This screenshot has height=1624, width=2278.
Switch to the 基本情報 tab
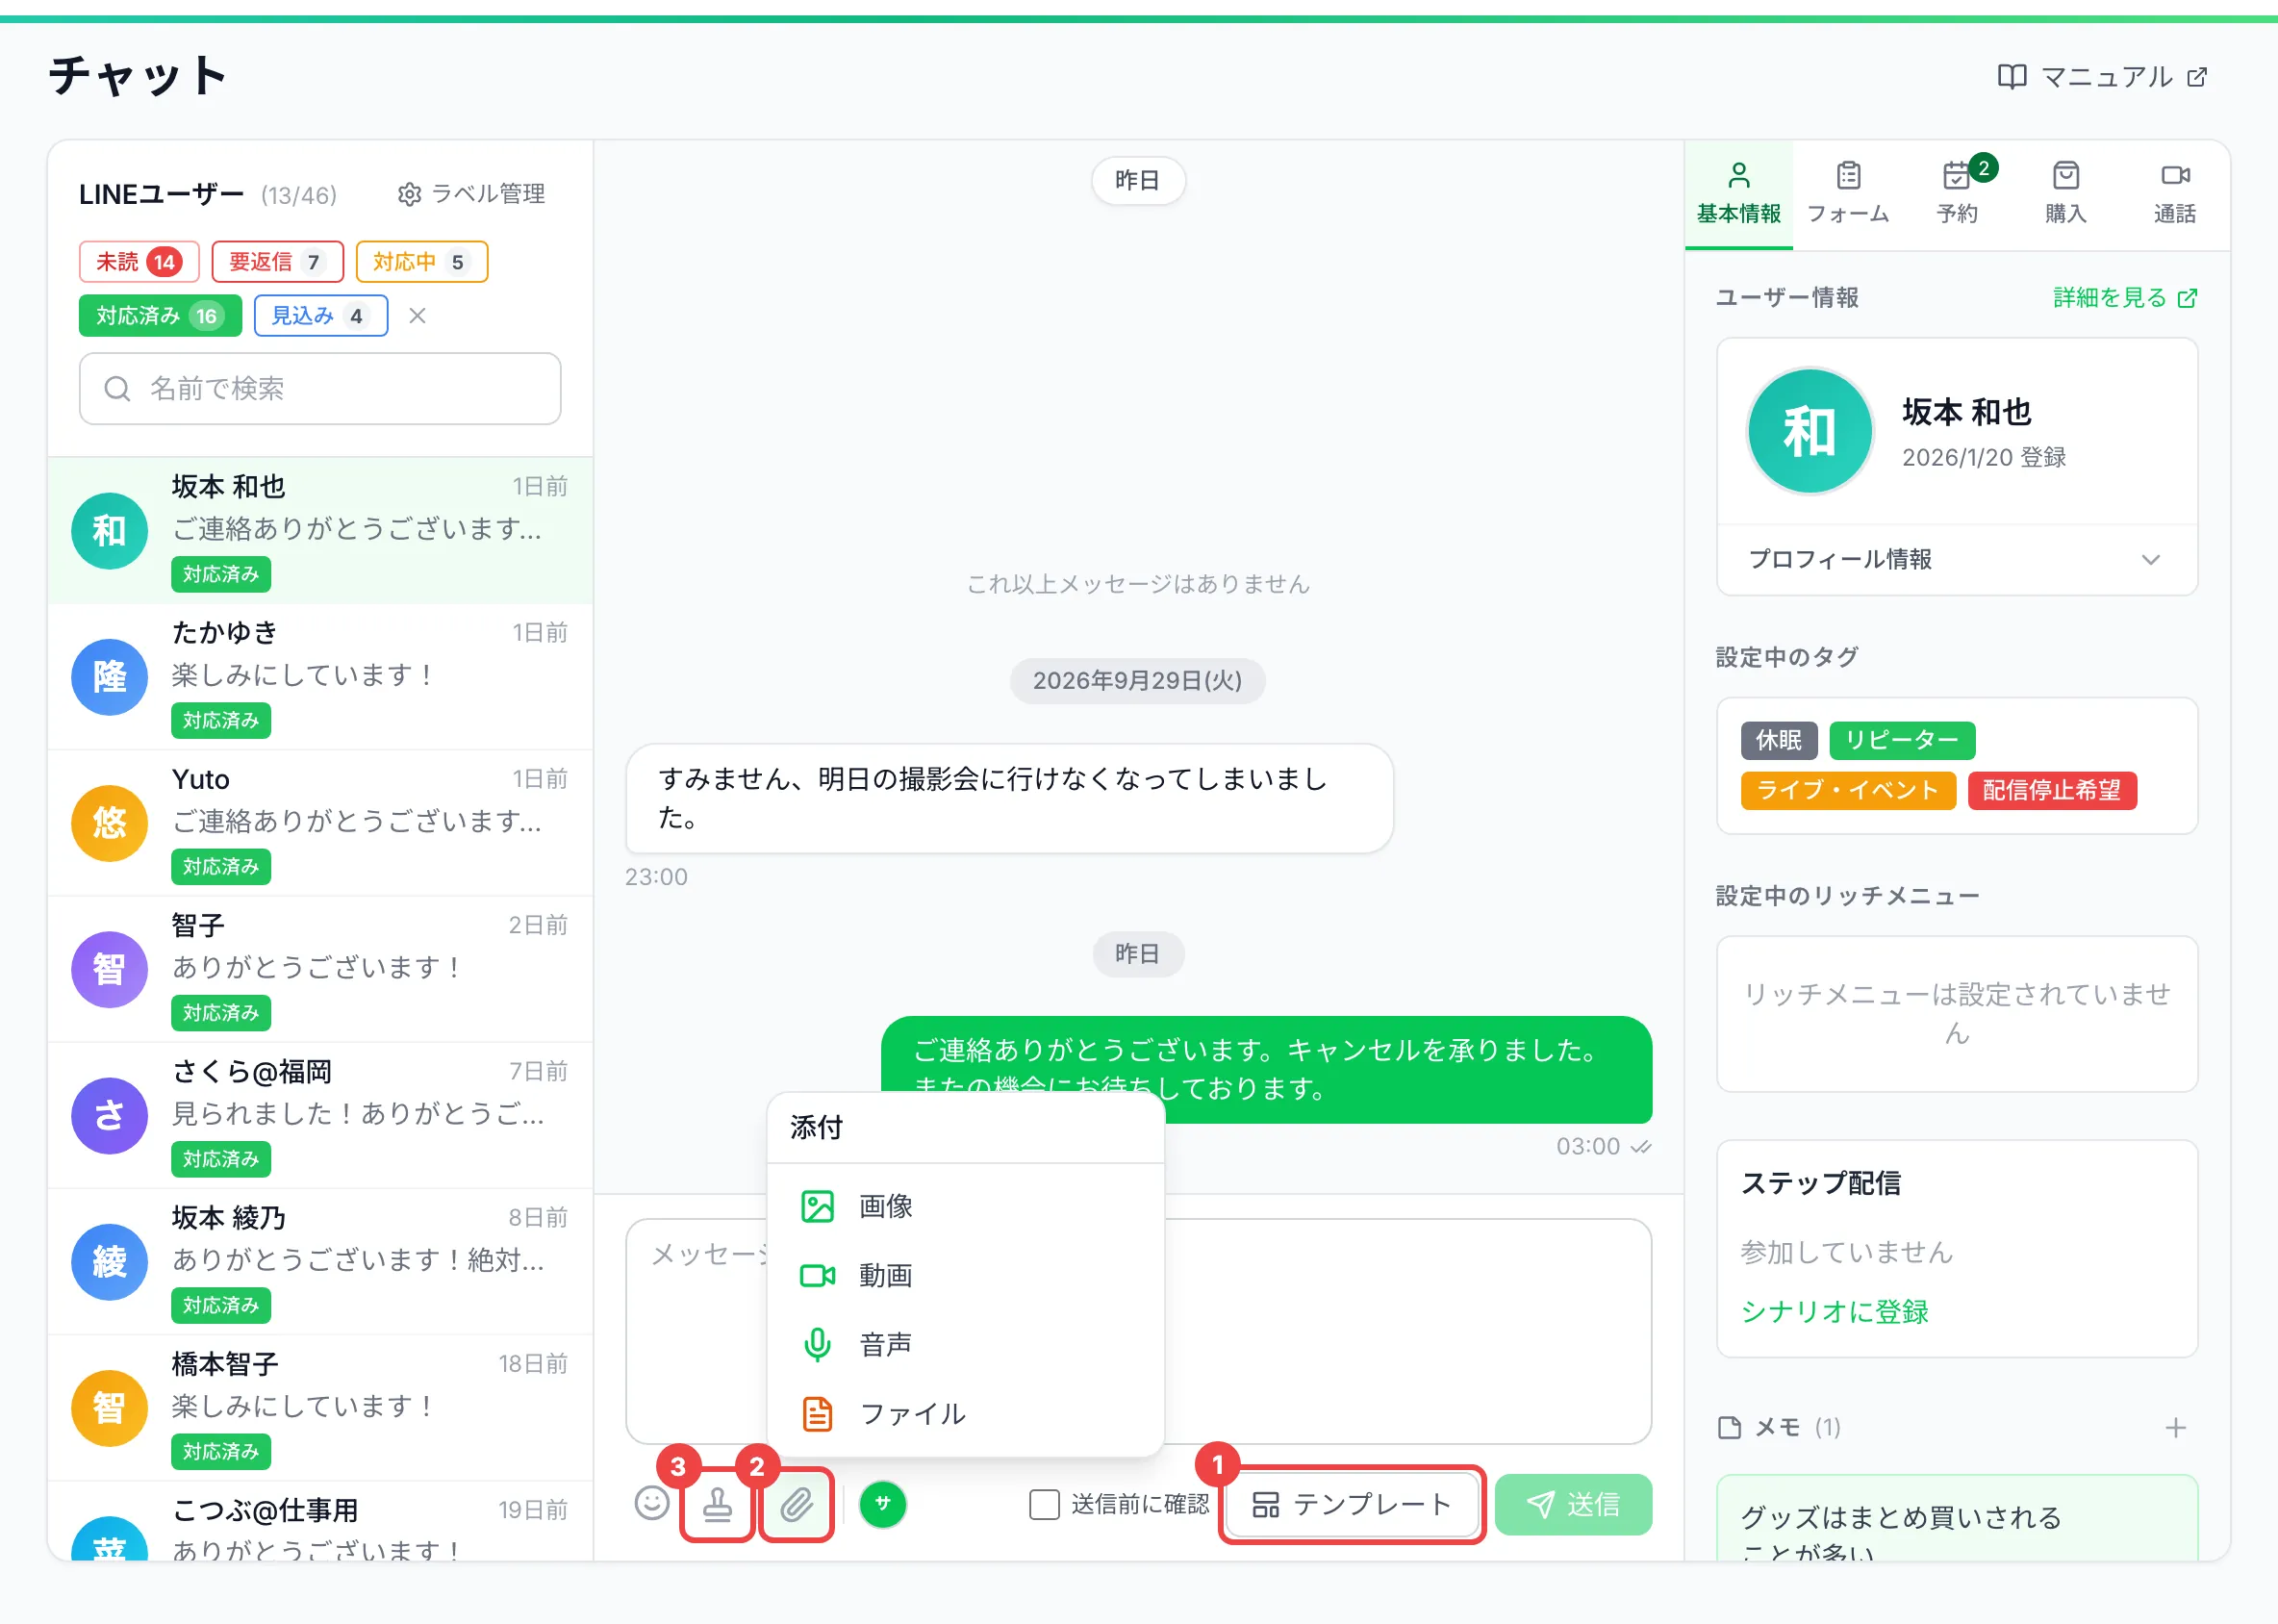[x=1738, y=194]
